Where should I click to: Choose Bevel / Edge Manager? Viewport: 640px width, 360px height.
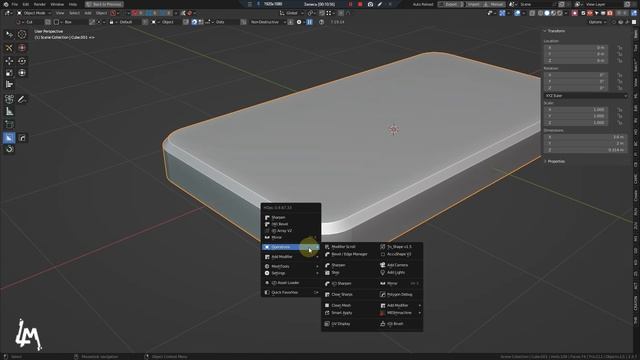(x=349, y=254)
